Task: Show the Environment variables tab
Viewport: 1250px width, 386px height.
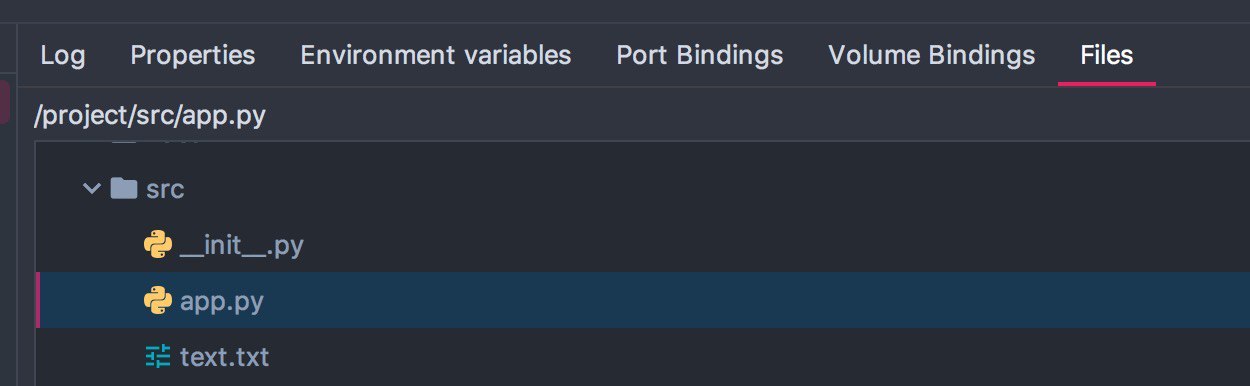Action: 436,55
